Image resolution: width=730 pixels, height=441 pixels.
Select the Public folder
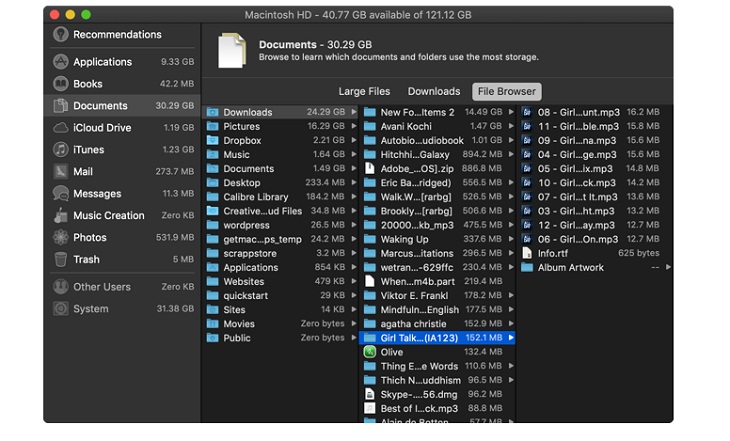(281, 338)
